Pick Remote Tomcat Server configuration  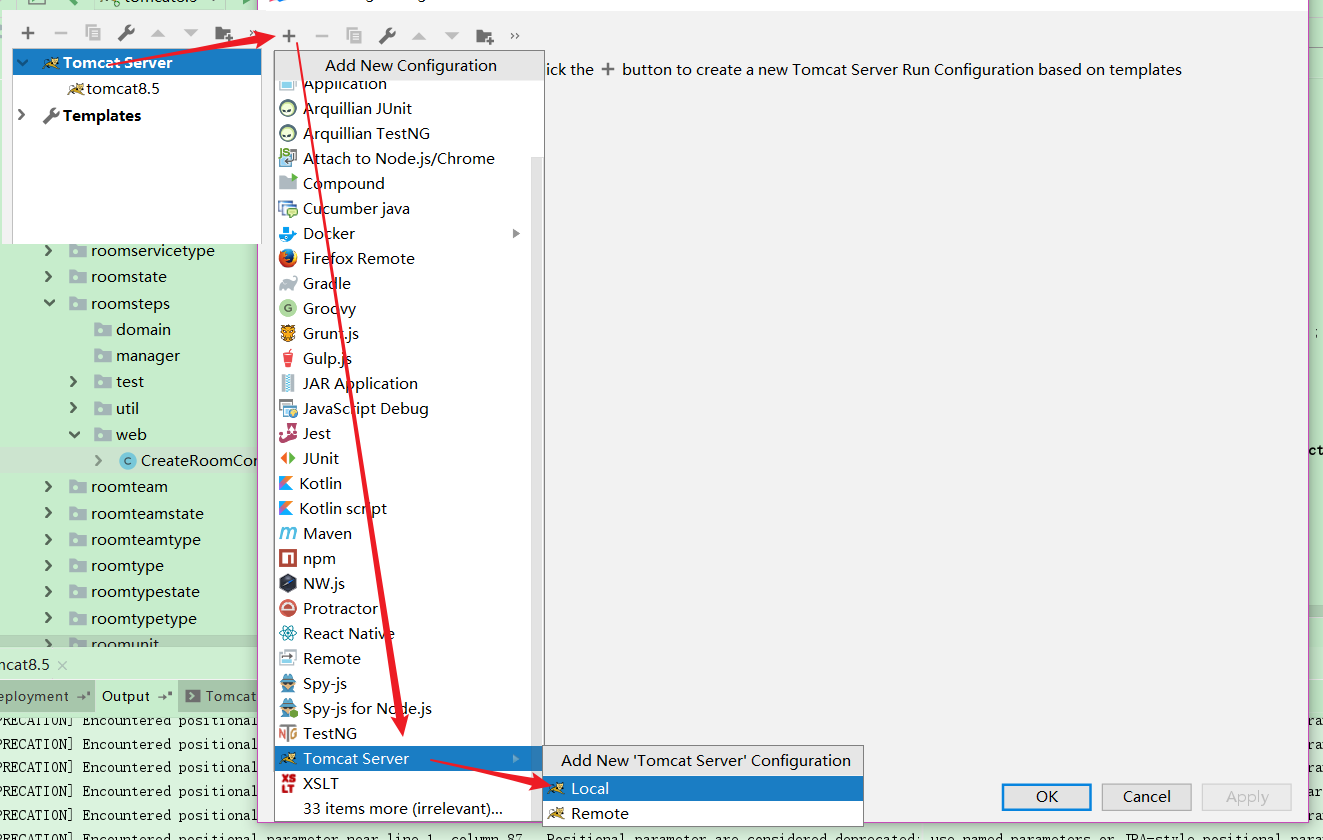coord(702,813)
